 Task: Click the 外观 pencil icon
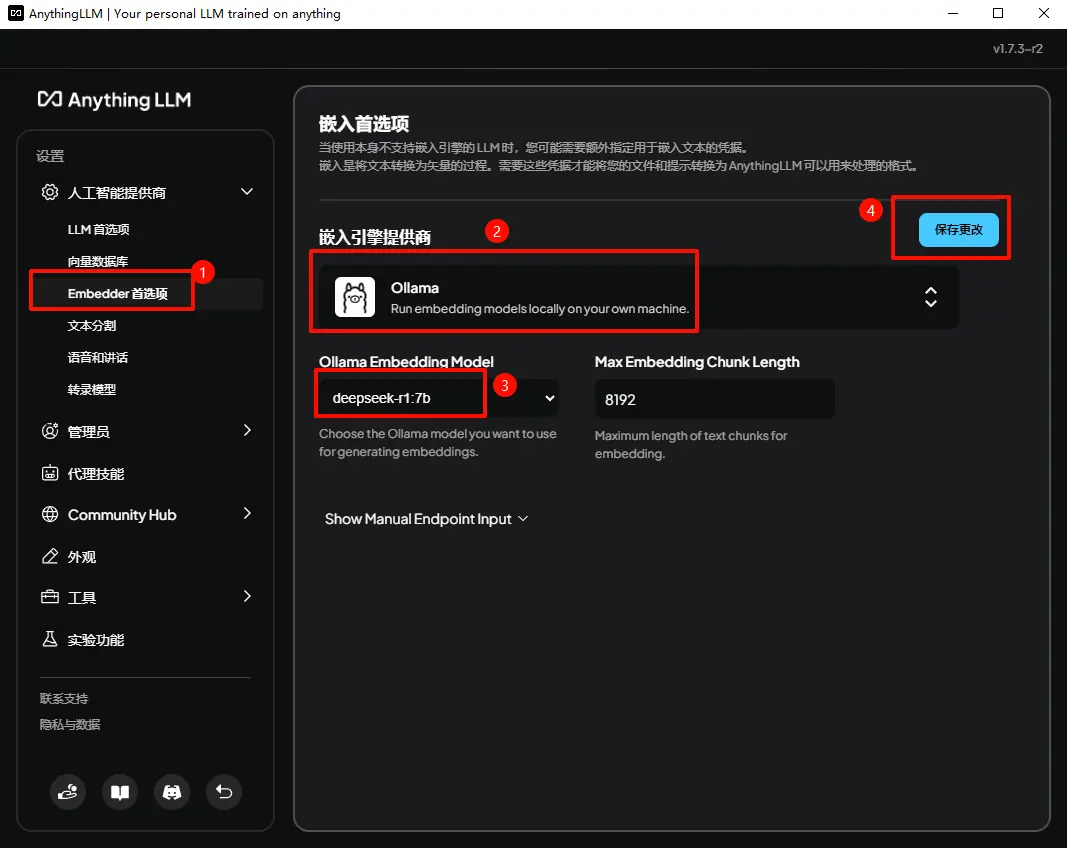click(x=50, y=556)
